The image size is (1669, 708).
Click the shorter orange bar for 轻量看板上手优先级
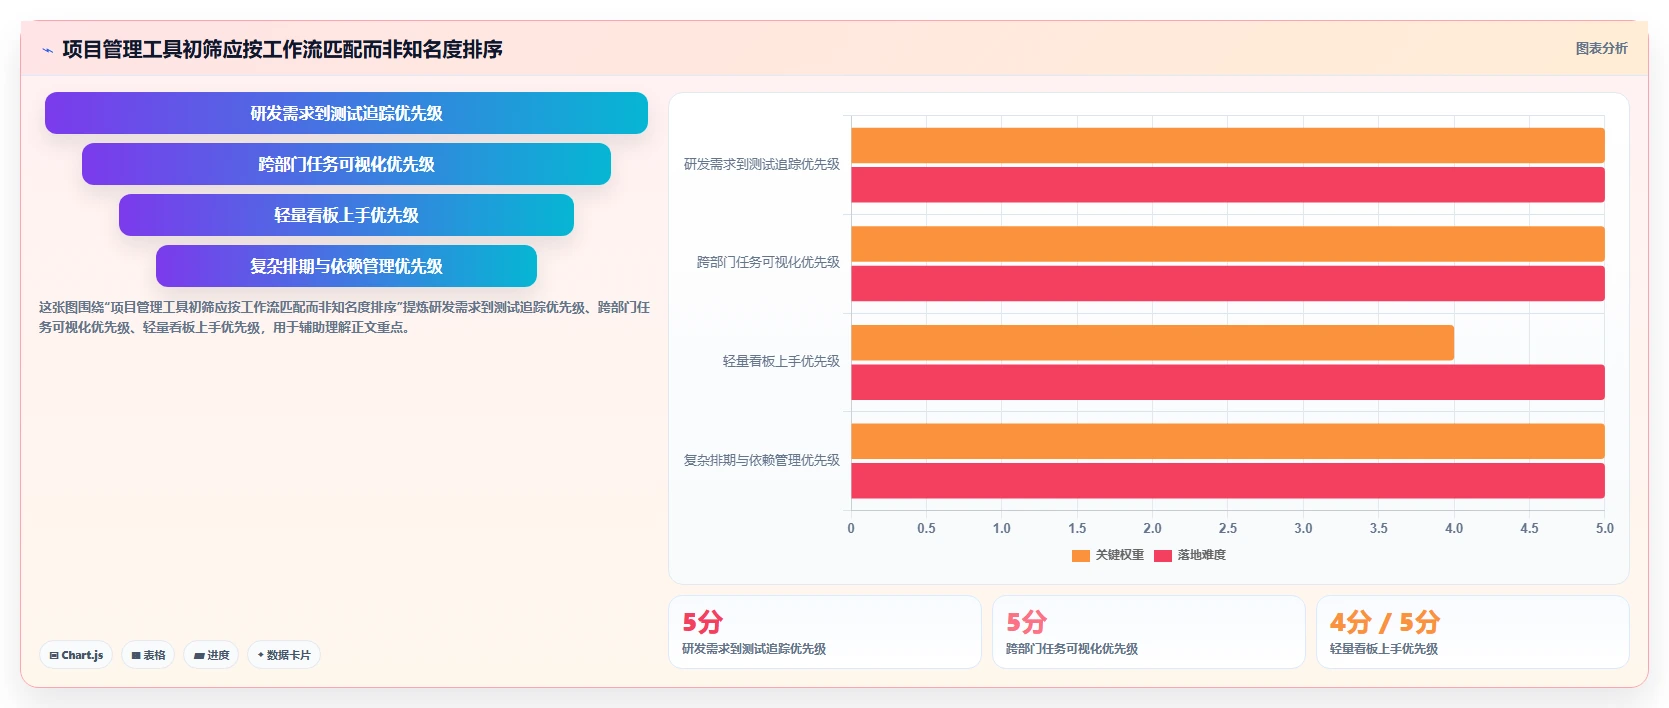[1152, 343]
